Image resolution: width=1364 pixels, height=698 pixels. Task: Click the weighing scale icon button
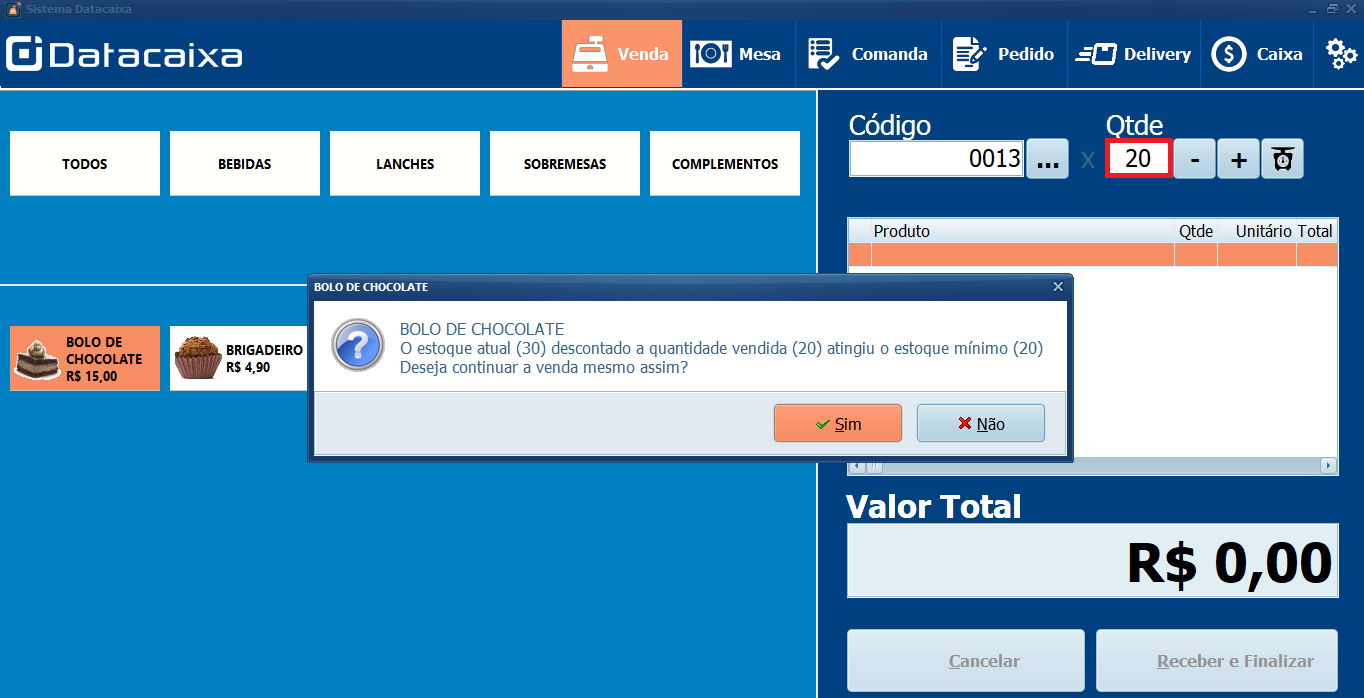tap(1282, 159)
